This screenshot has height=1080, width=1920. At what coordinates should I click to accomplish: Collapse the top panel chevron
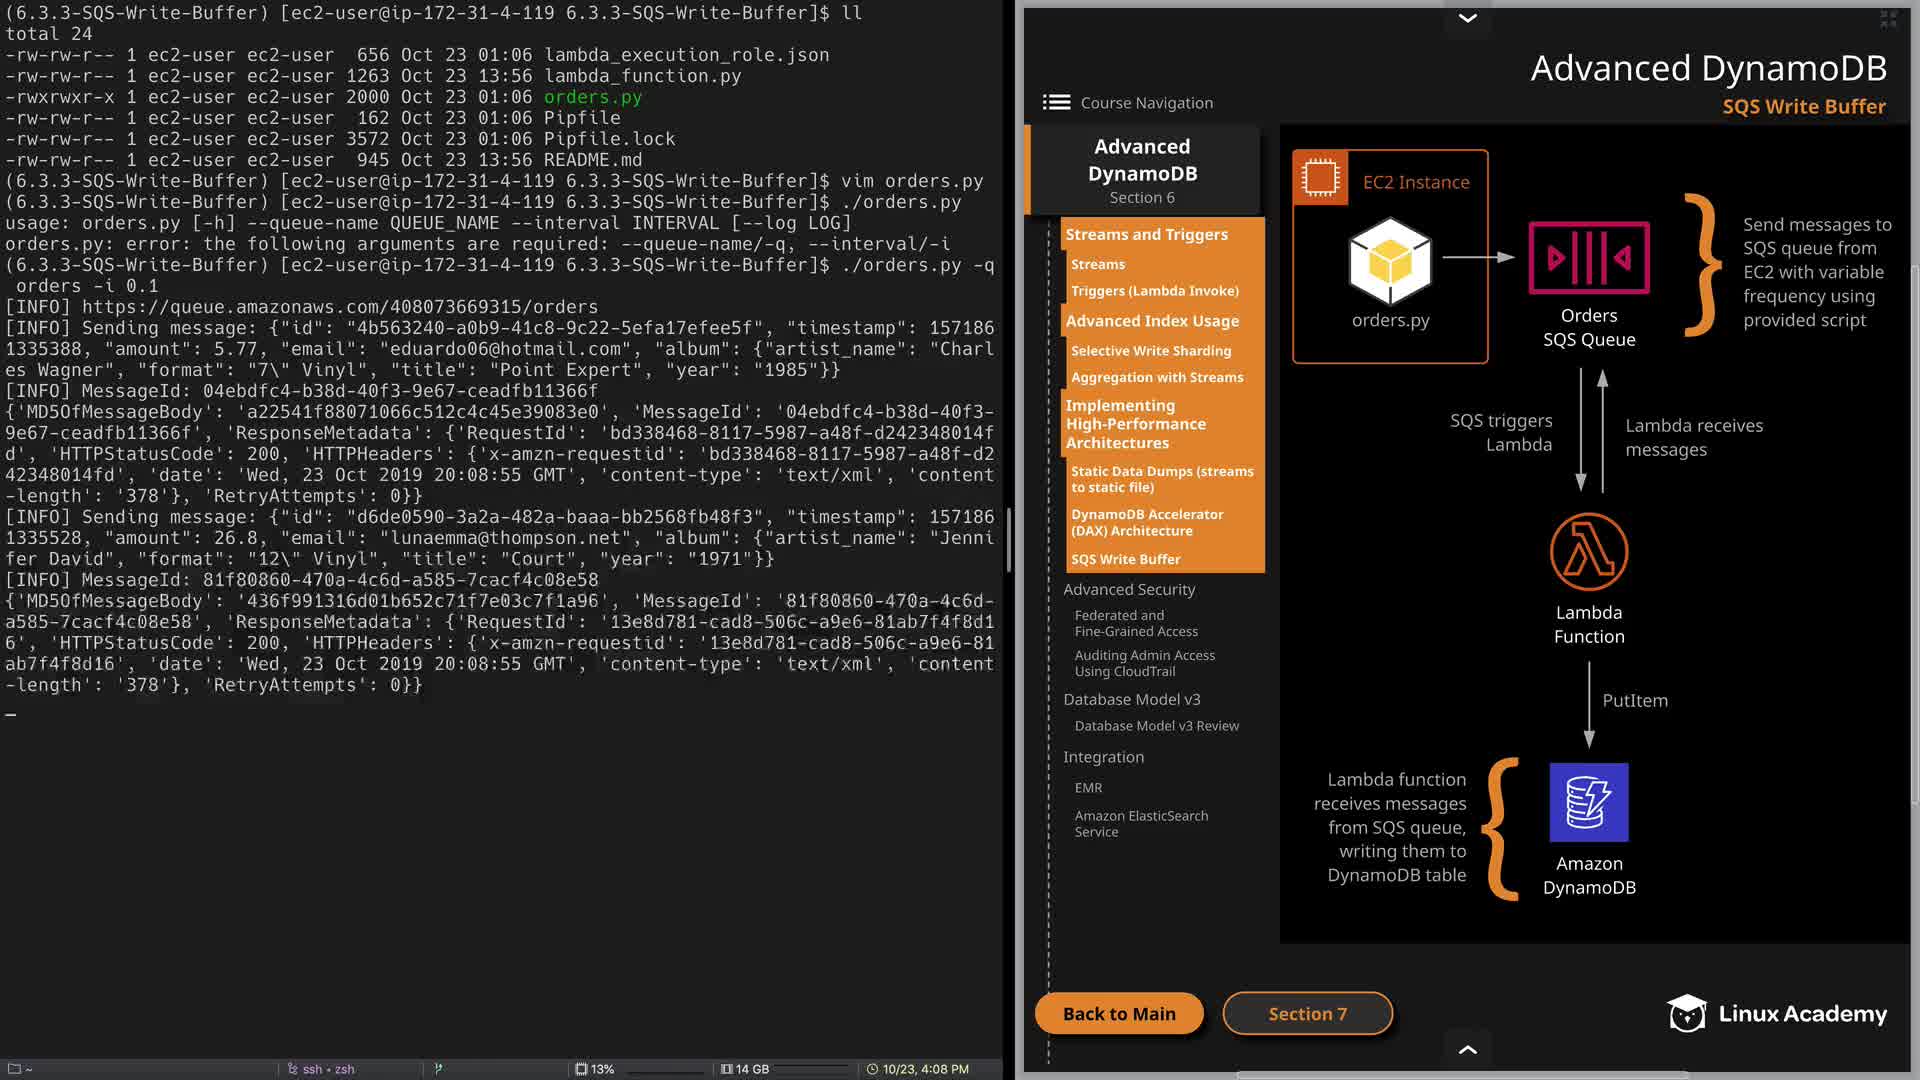pyautogui.click(x=1467, y=18)
